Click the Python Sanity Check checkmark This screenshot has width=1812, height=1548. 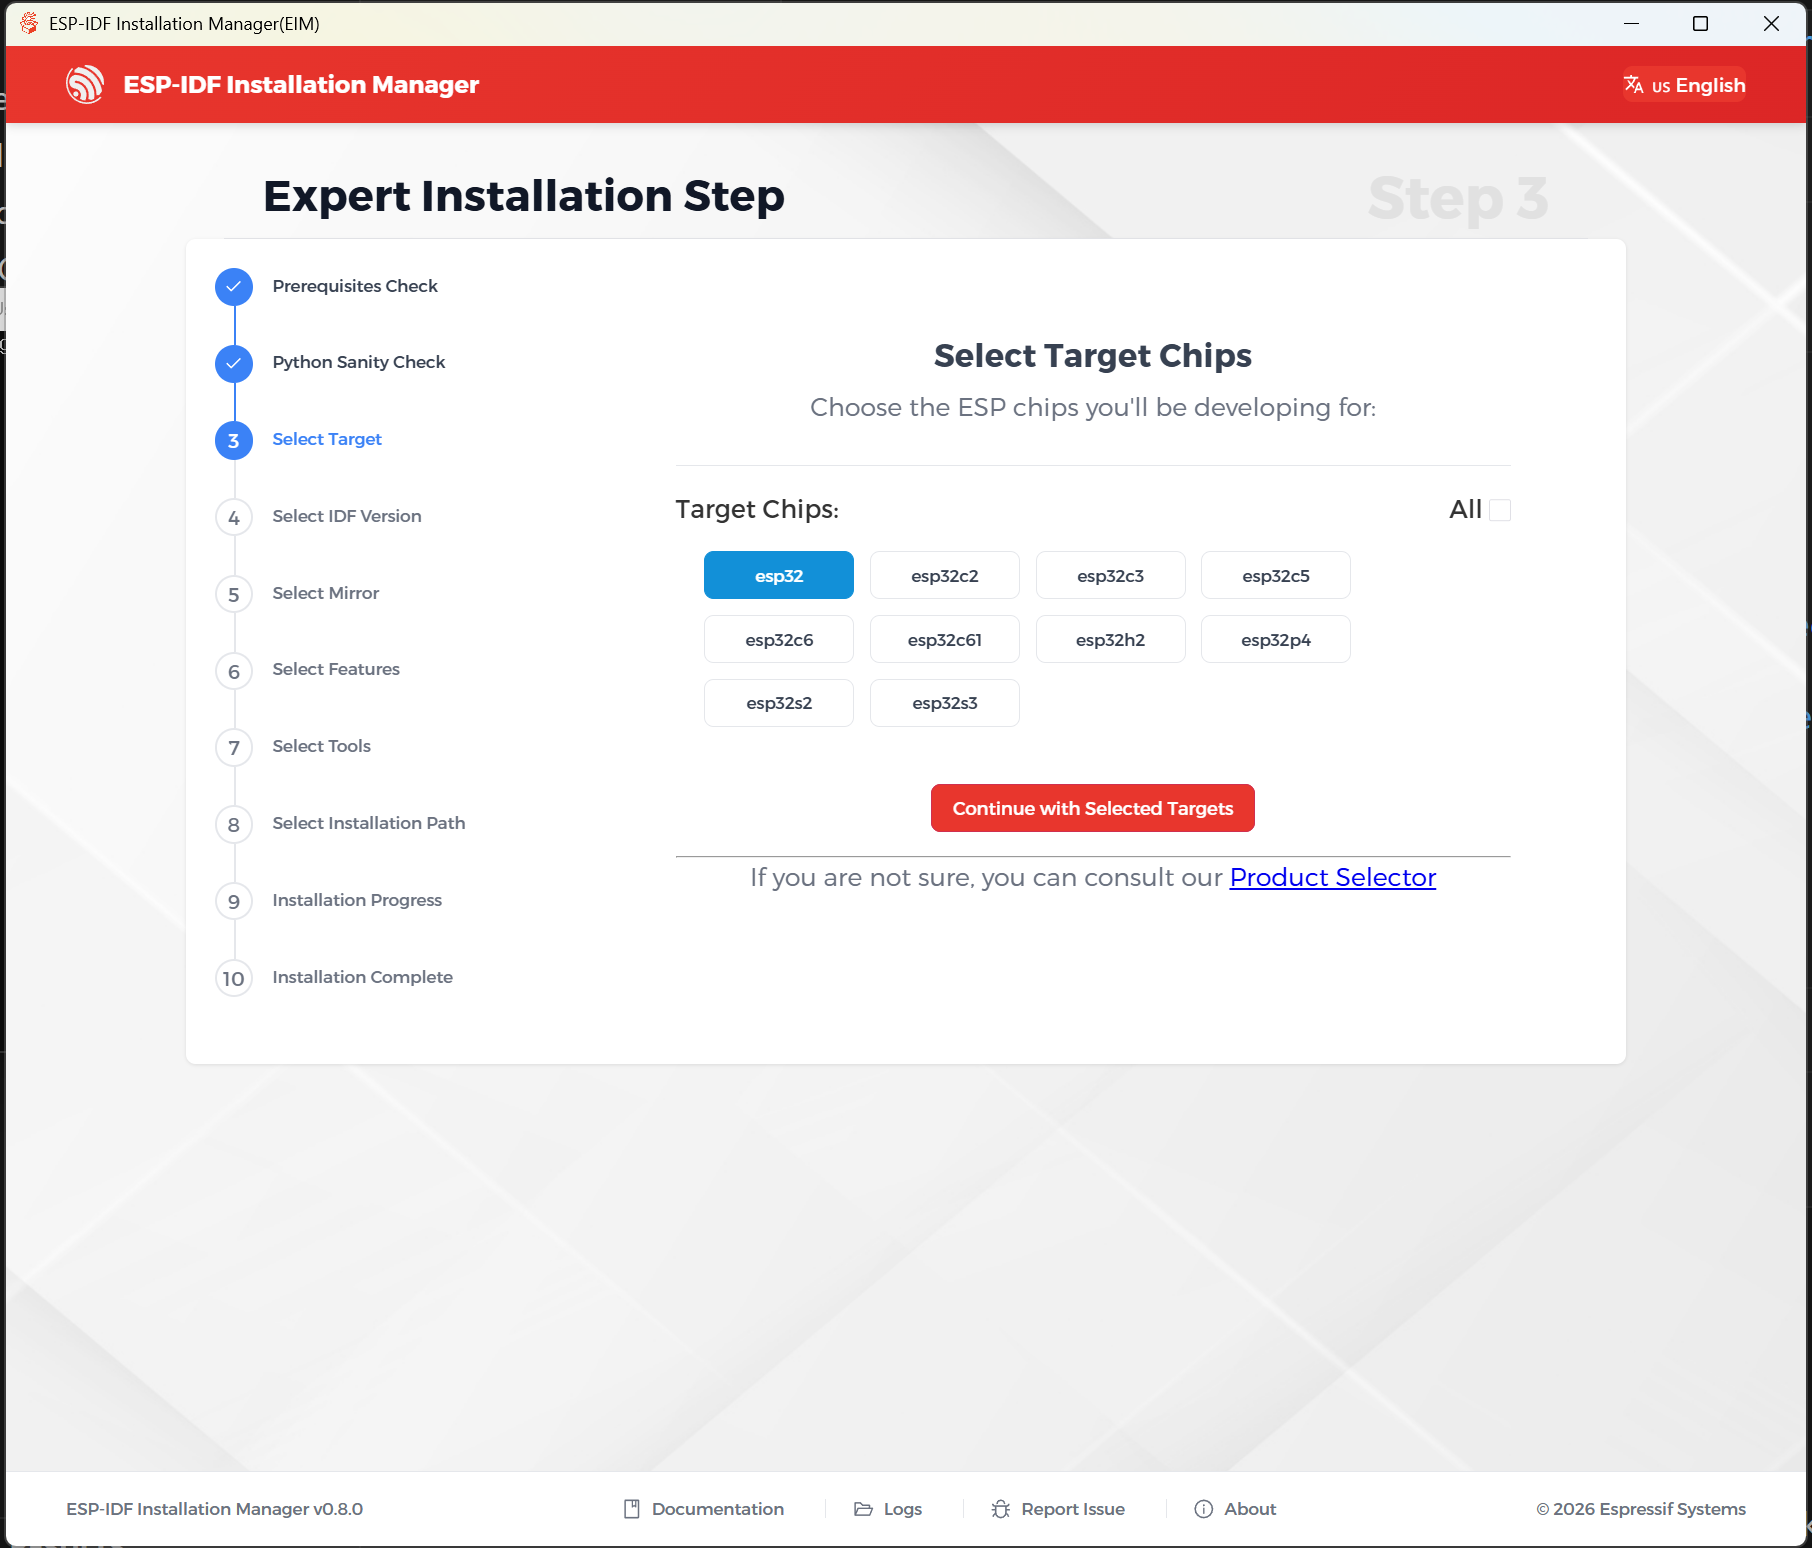234,363
